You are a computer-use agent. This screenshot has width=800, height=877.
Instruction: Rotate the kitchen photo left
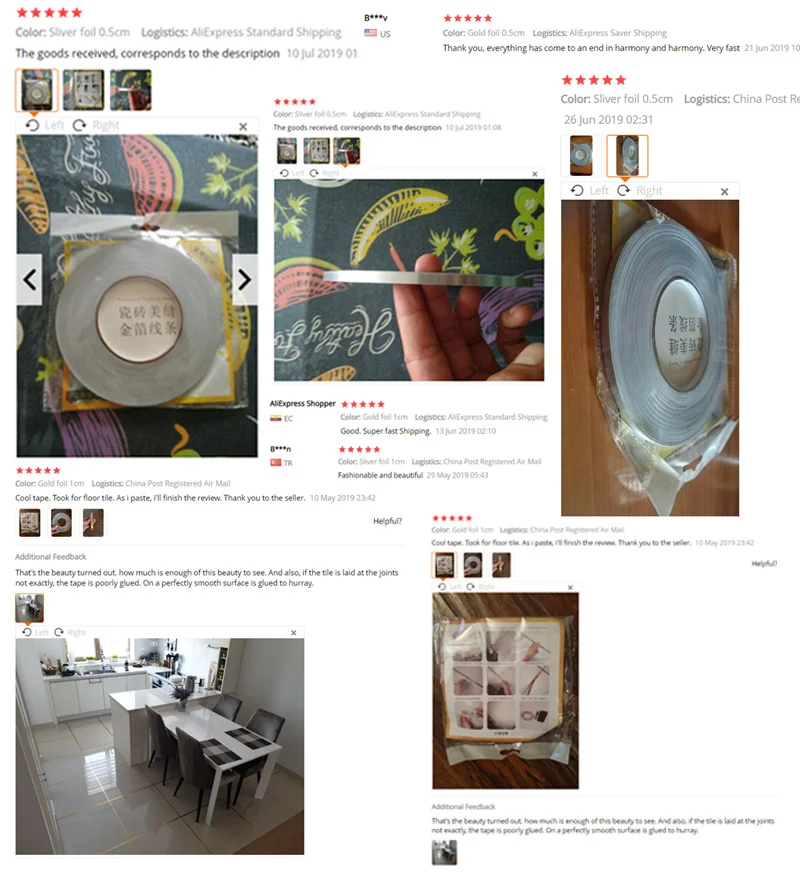(x=35, y=633)
